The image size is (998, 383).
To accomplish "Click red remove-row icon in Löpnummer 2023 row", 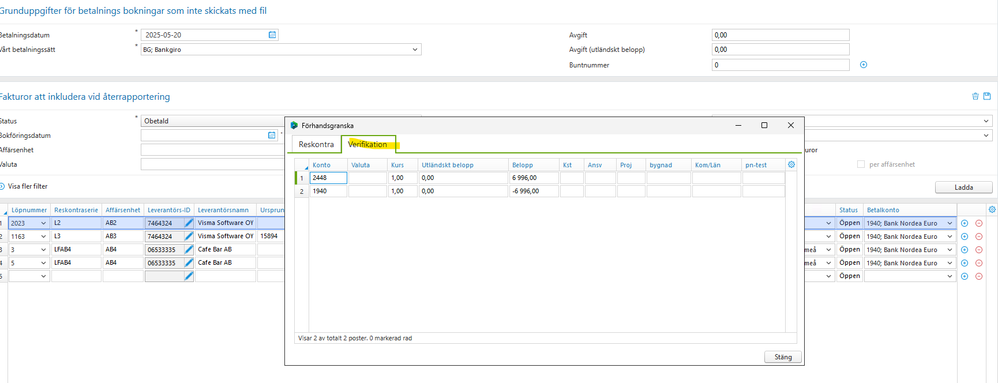I will click(x=979, y=223).
